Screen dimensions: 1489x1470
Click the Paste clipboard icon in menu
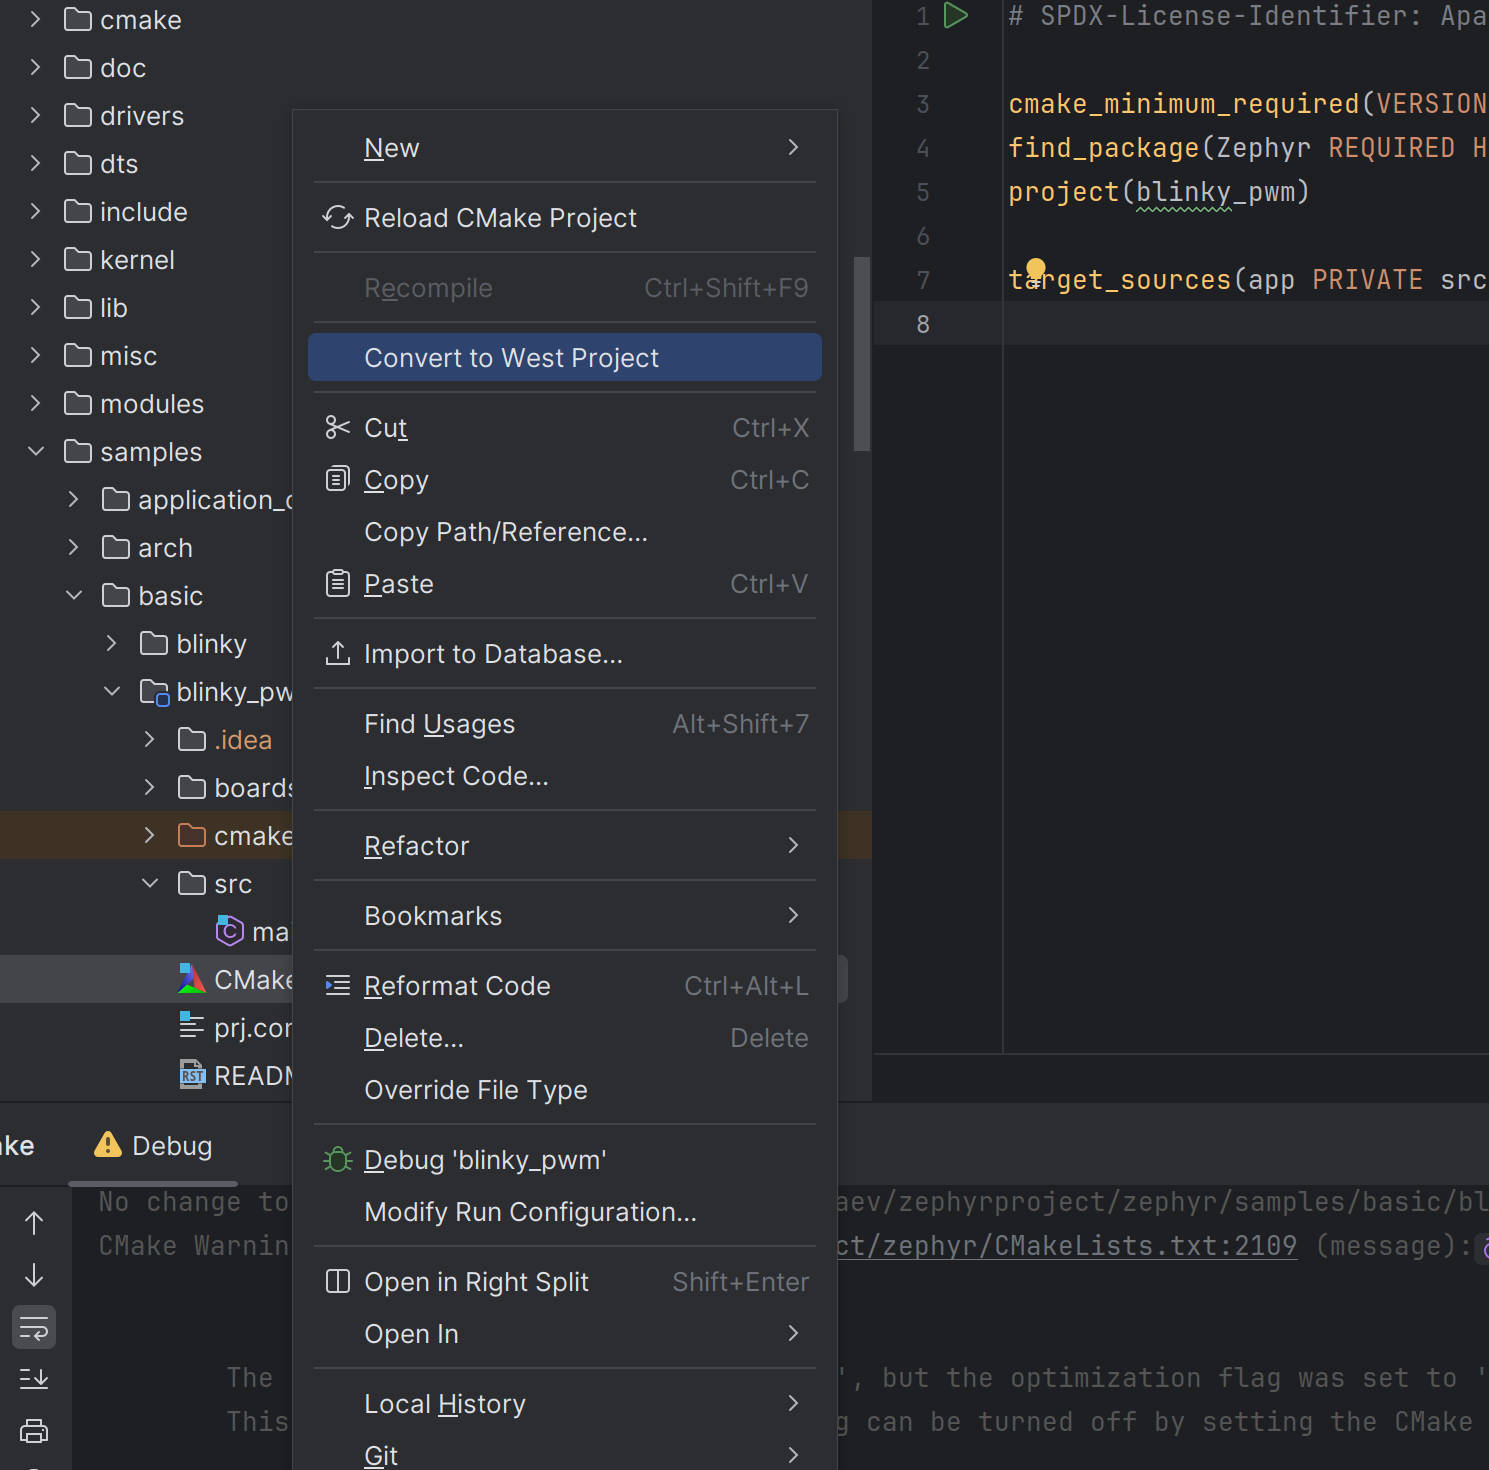pos(338,584)
